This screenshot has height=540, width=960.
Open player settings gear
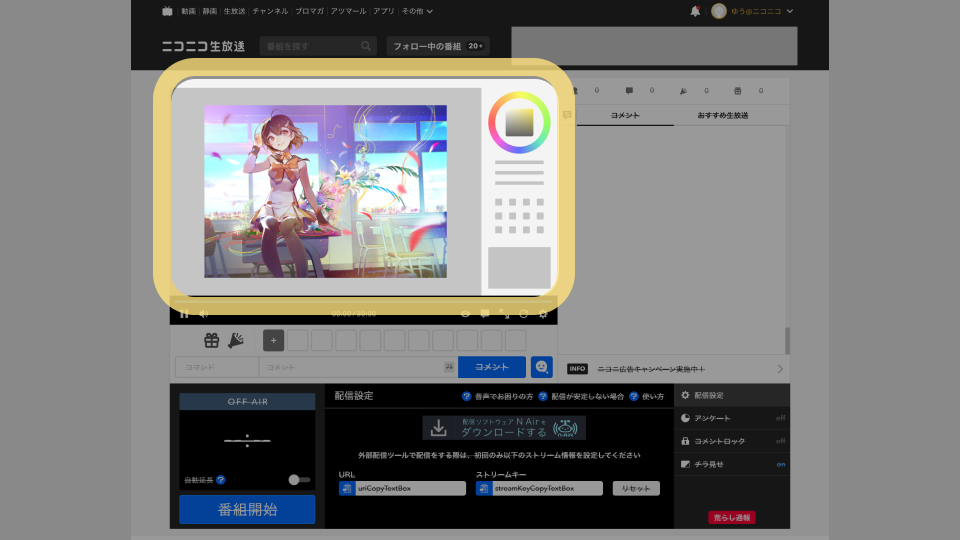pyautogui.click(x=543, y=313)
